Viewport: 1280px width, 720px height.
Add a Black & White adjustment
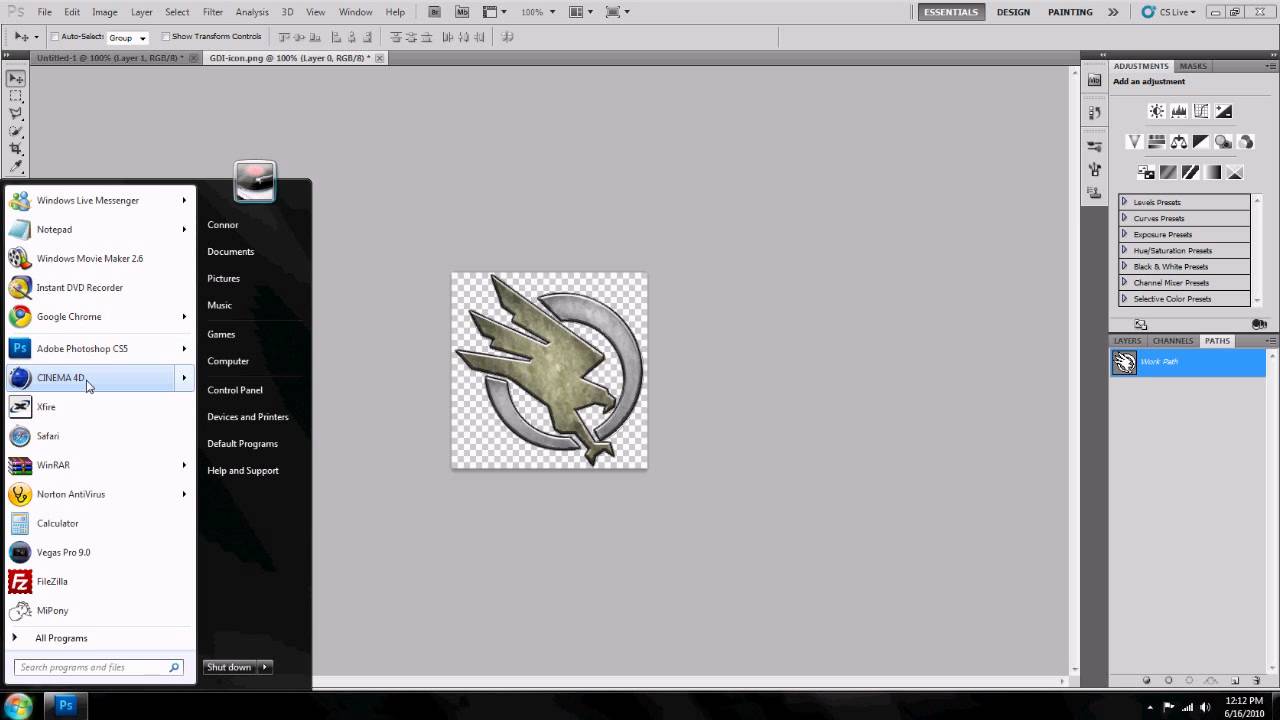coord(1201,142)
